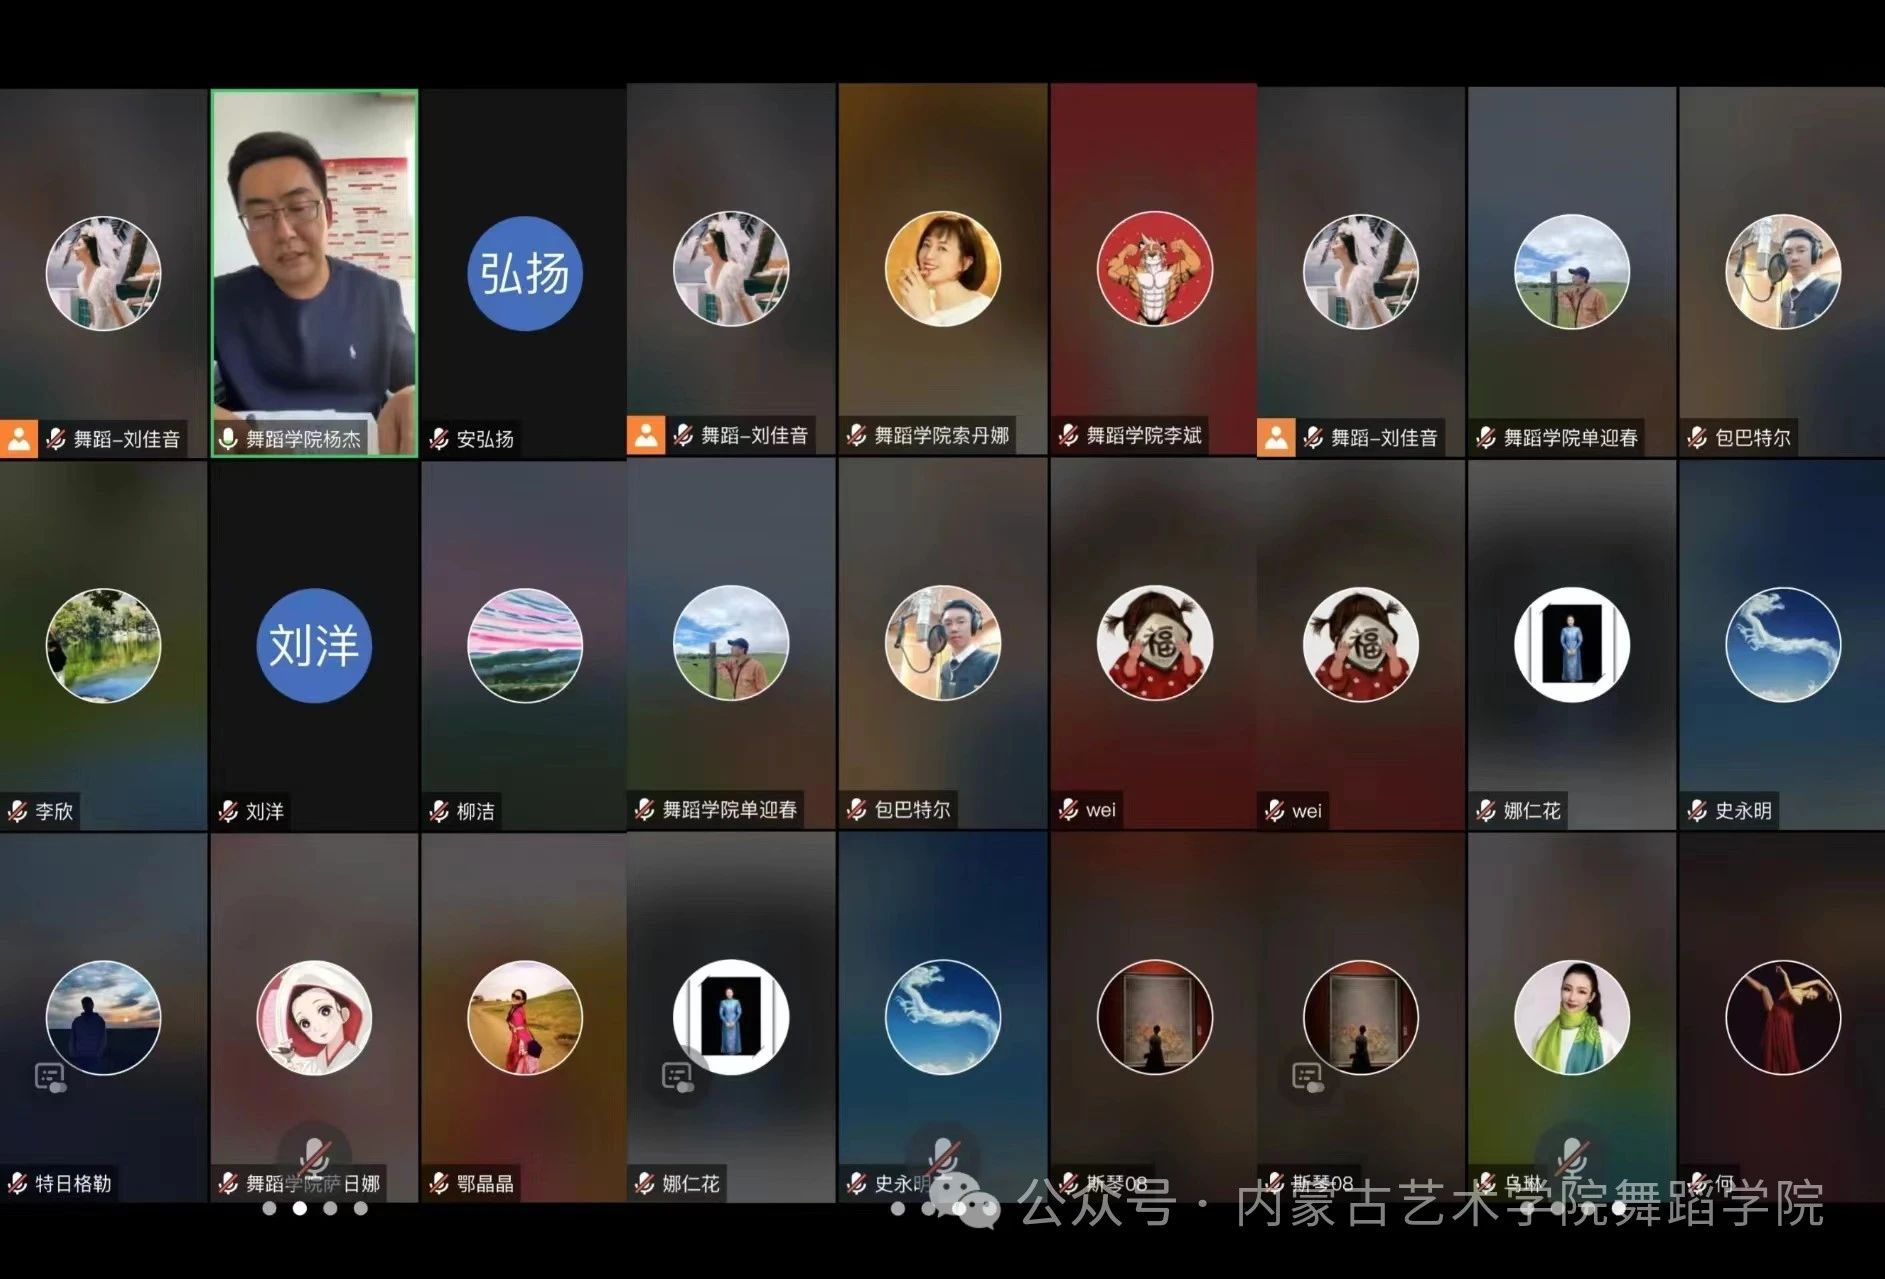The height and width of the screenshot is (1279, 1885).
Task: Go to the first page dot at bottom-left
Action: click(269, 1208)
